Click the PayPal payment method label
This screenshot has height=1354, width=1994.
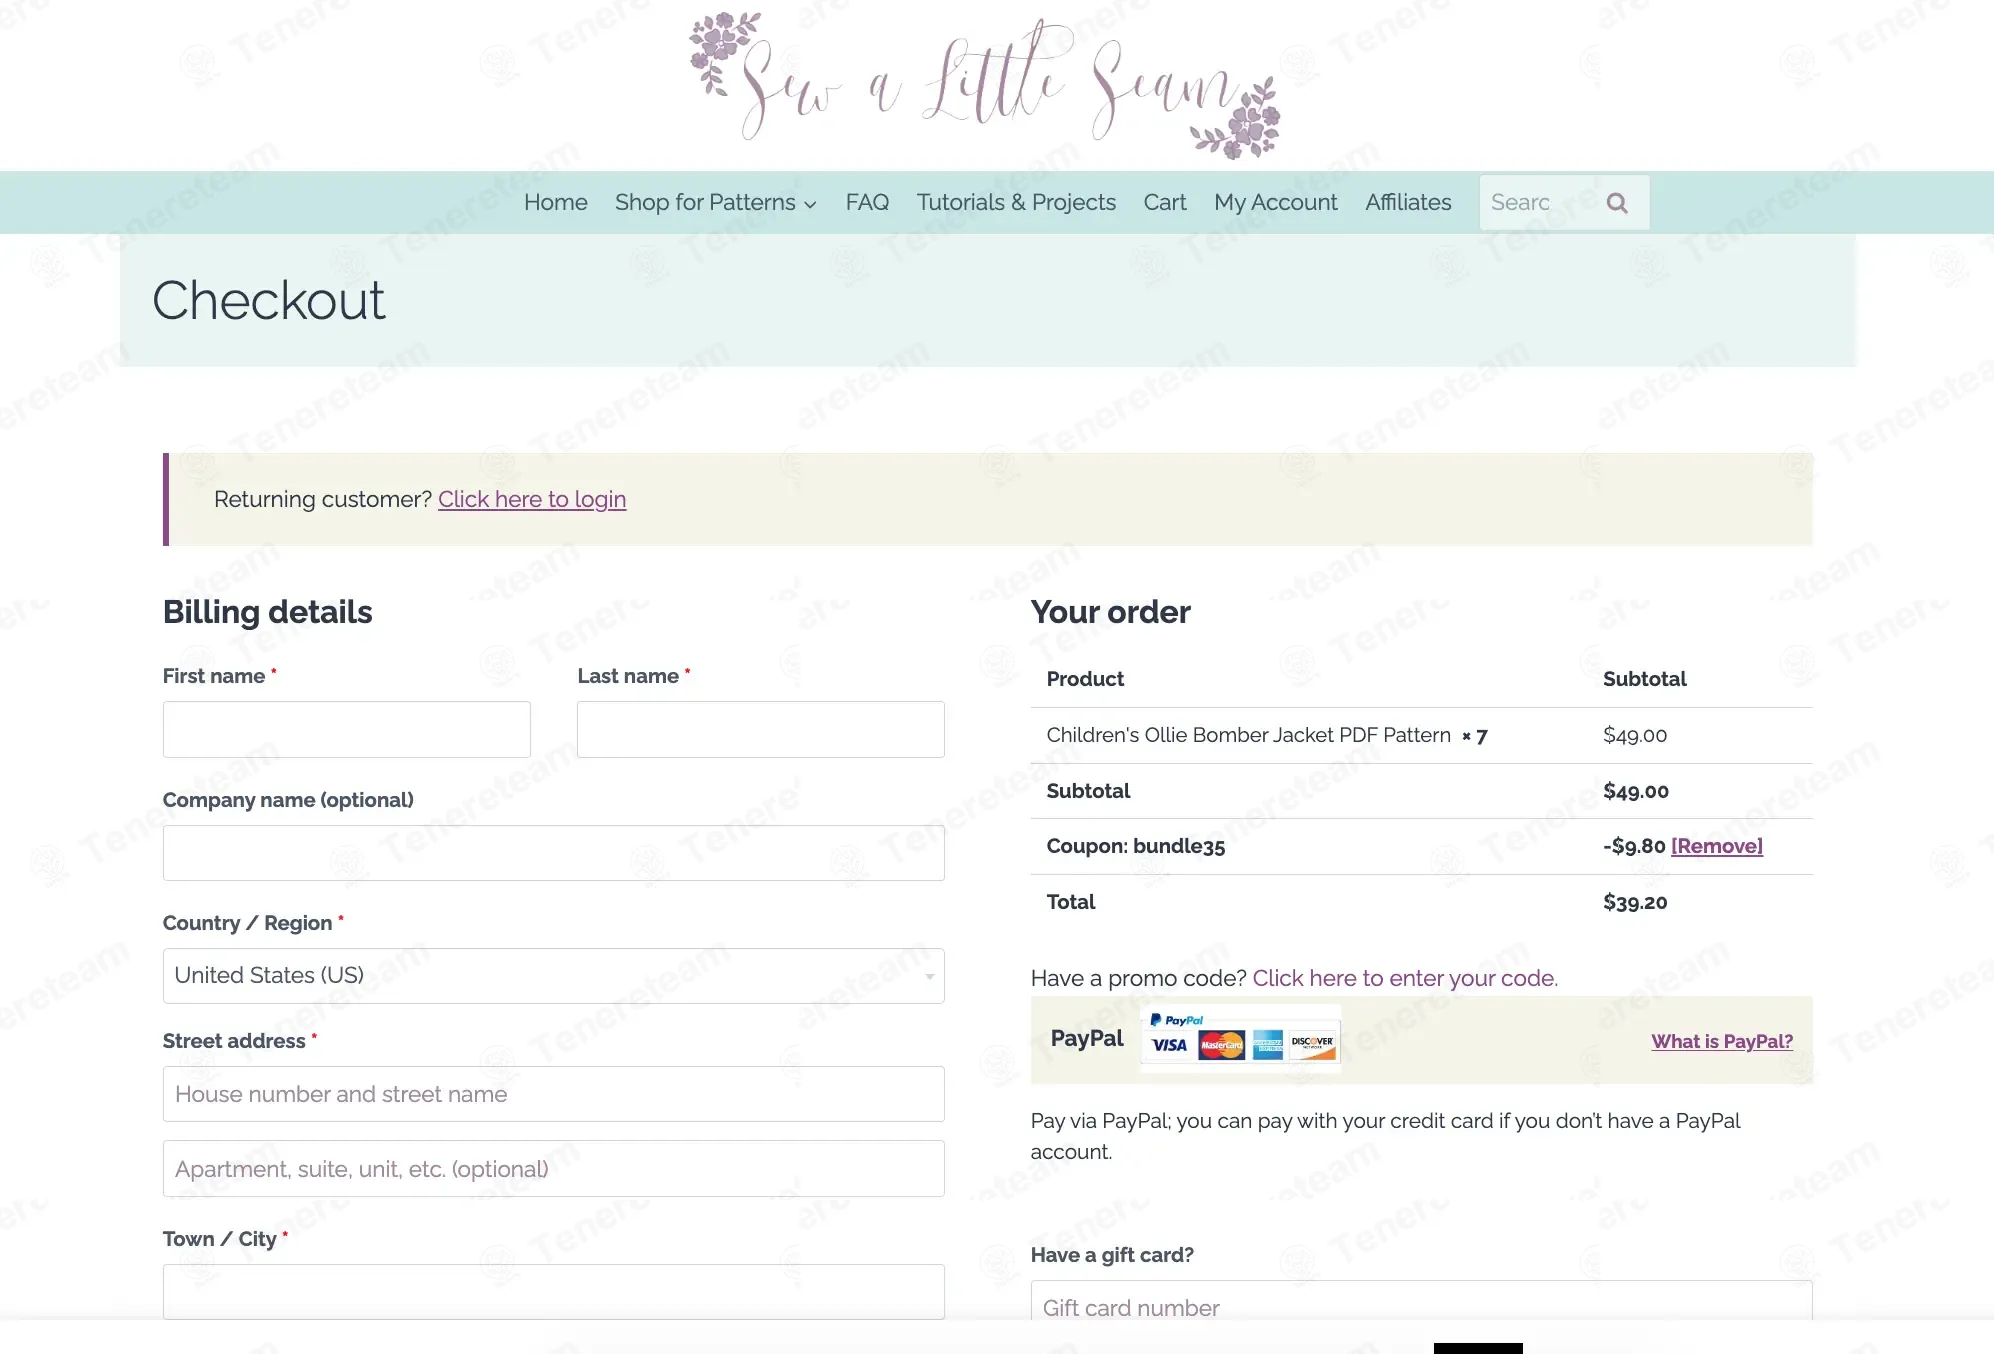click(1087, 1039)
